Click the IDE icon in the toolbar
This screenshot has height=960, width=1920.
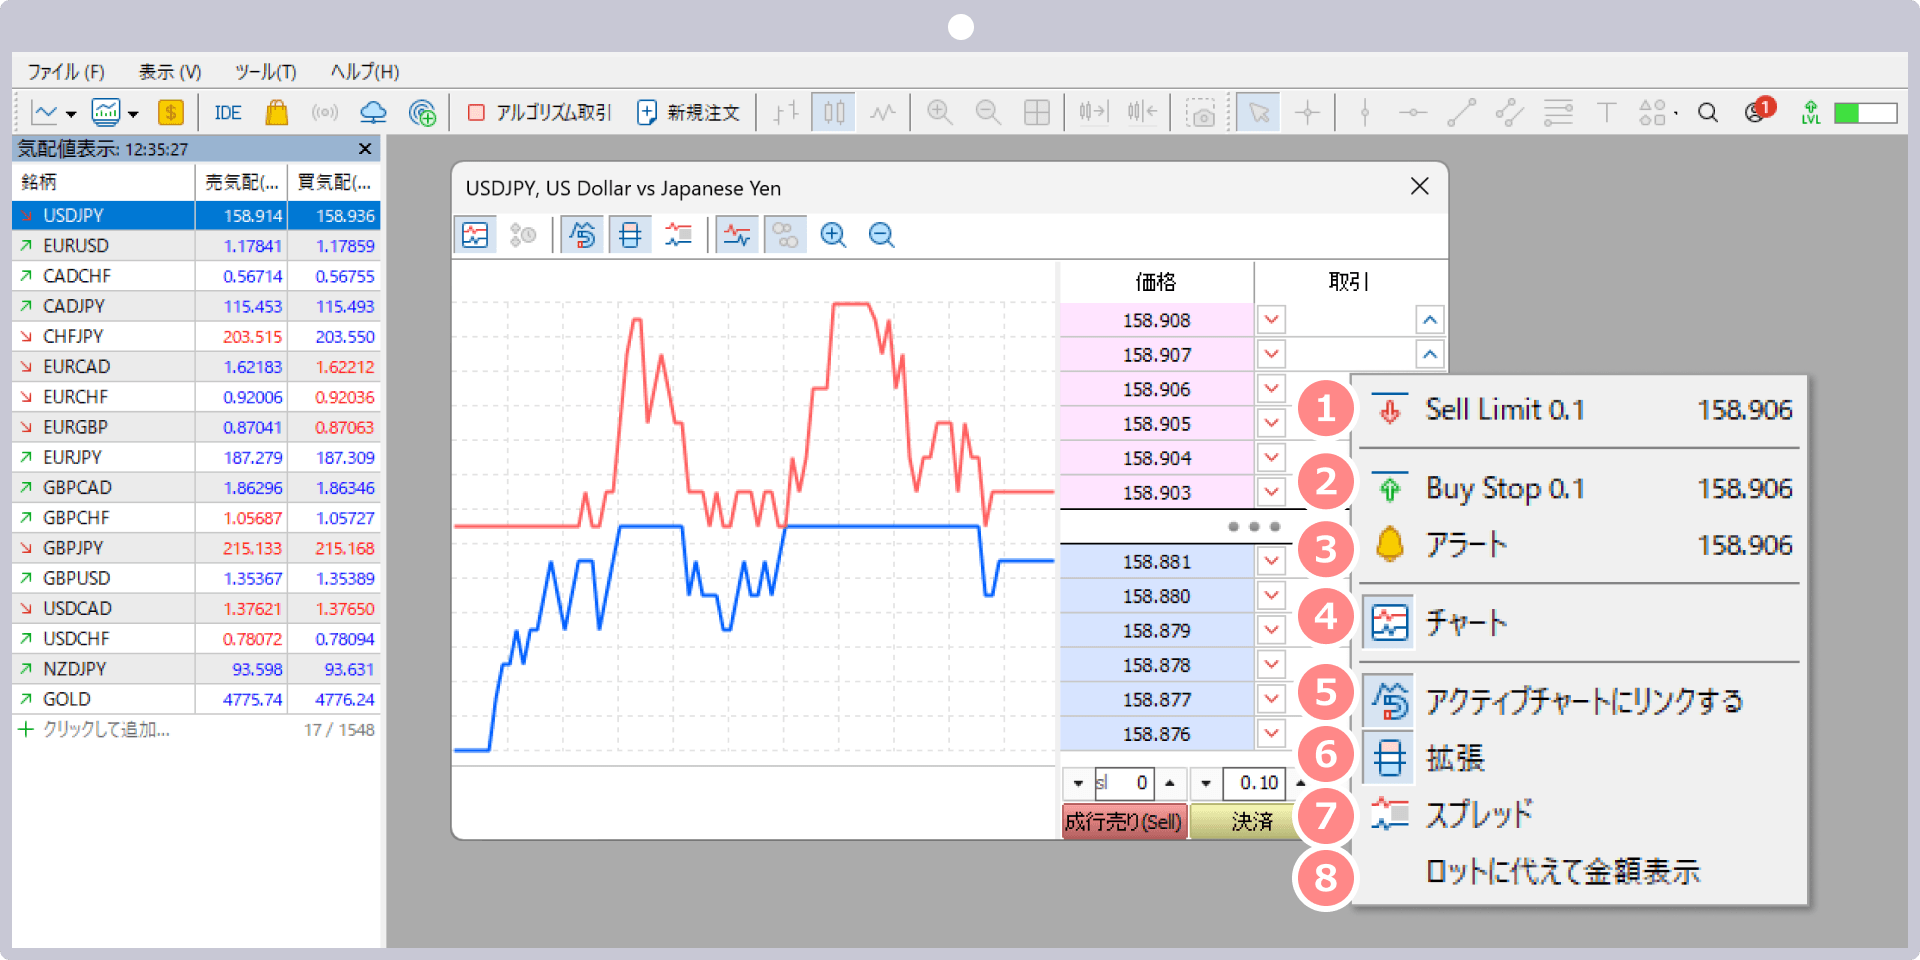pyautogui.click(x=227, y=113)
